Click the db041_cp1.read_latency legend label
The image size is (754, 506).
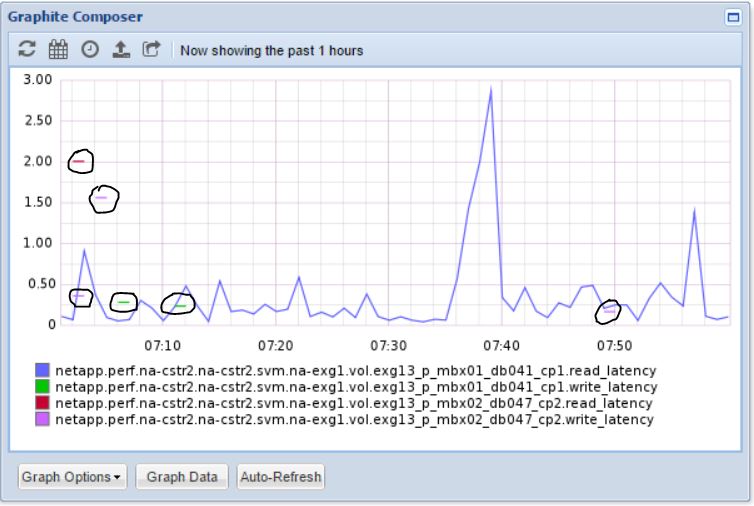[x=355, y=371]
